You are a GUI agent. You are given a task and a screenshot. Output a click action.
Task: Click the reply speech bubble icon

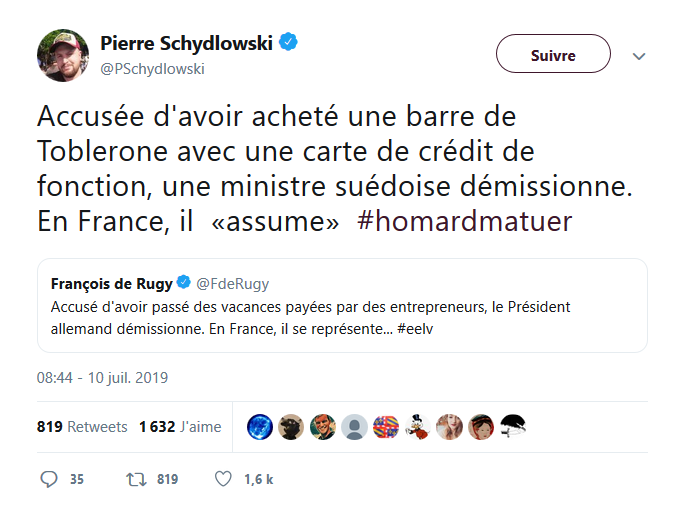49,479
